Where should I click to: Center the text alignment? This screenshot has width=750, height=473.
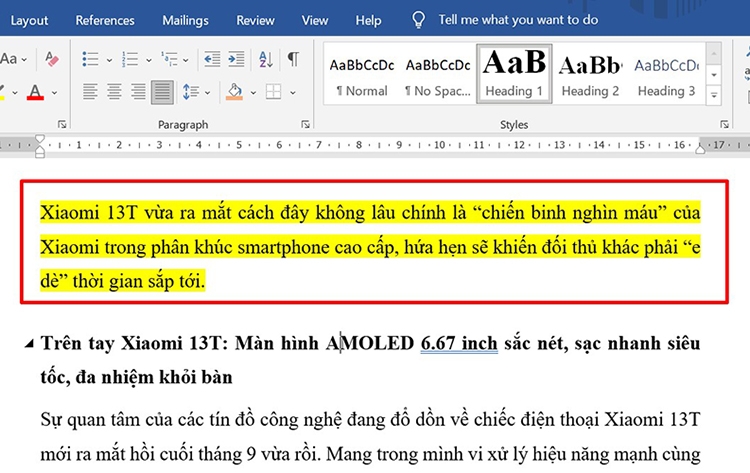[x=114, y=91]
